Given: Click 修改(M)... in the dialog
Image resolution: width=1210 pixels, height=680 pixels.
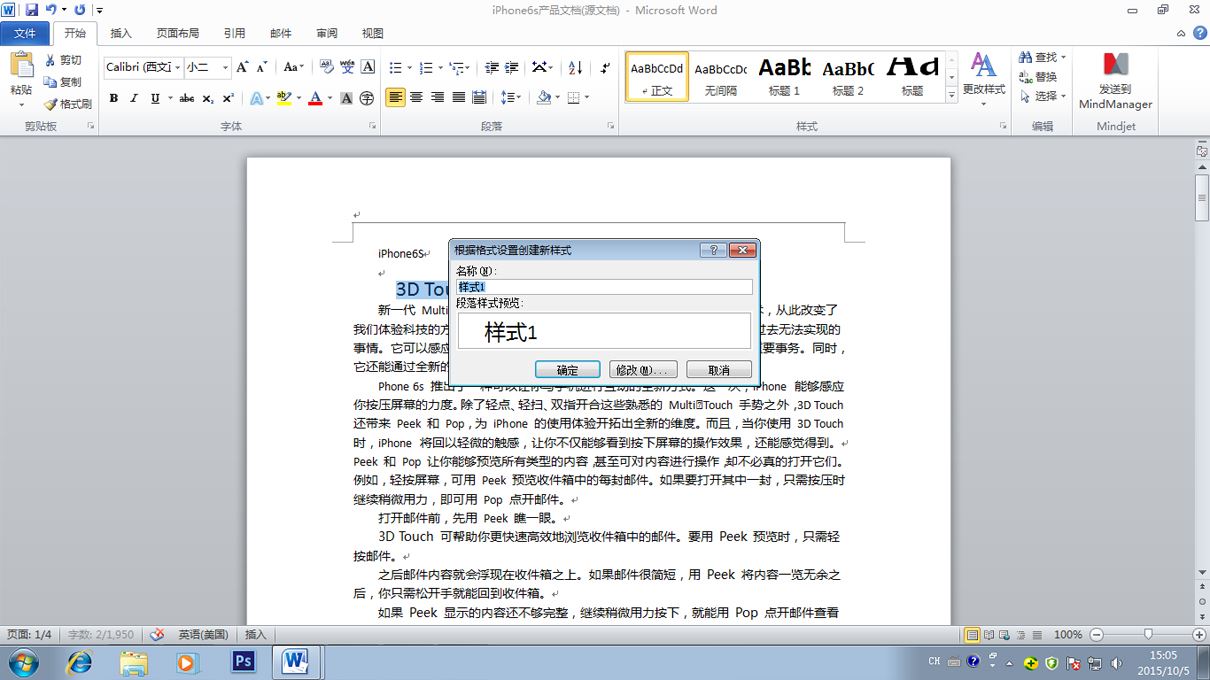Looking at the screenshot, I should coord(643,370).
